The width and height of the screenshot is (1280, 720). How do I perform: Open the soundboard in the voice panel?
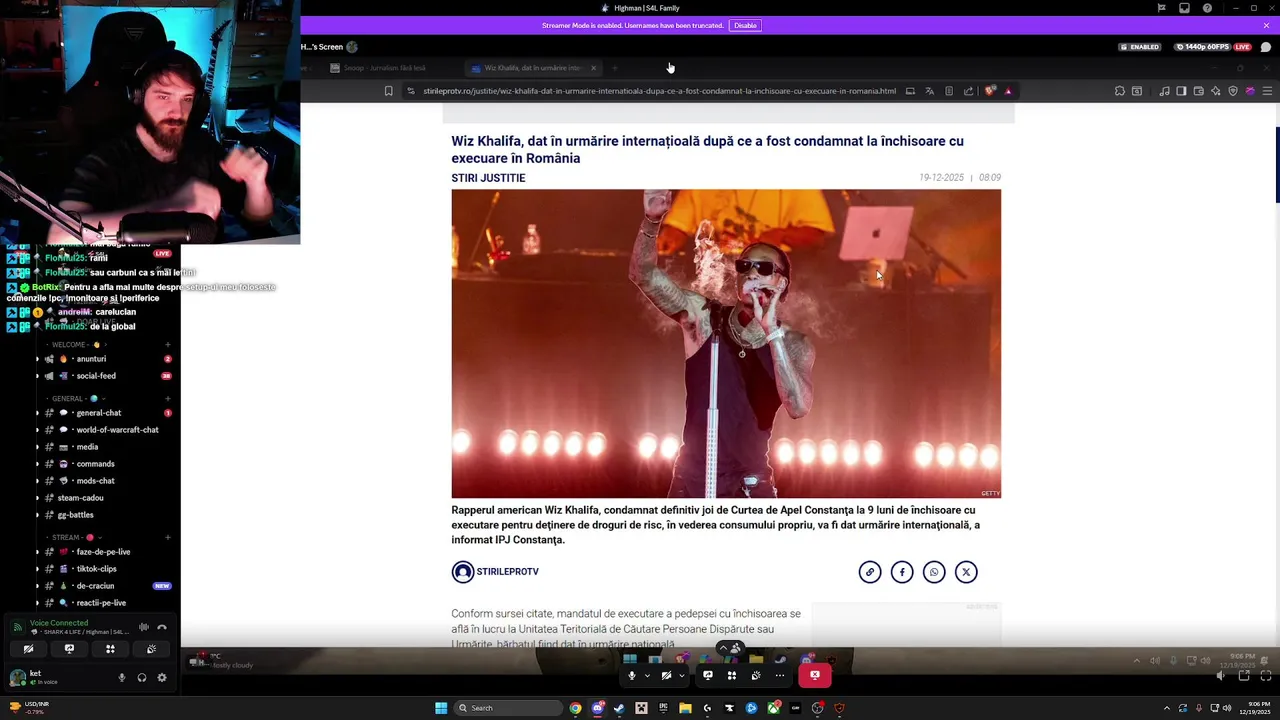[151, 649]
